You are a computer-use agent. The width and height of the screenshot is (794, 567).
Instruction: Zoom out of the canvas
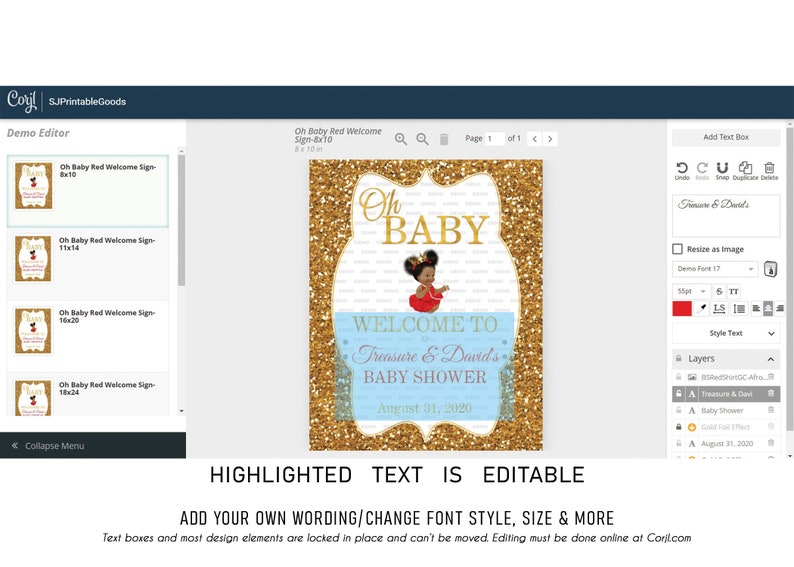[x=422, y=139]
